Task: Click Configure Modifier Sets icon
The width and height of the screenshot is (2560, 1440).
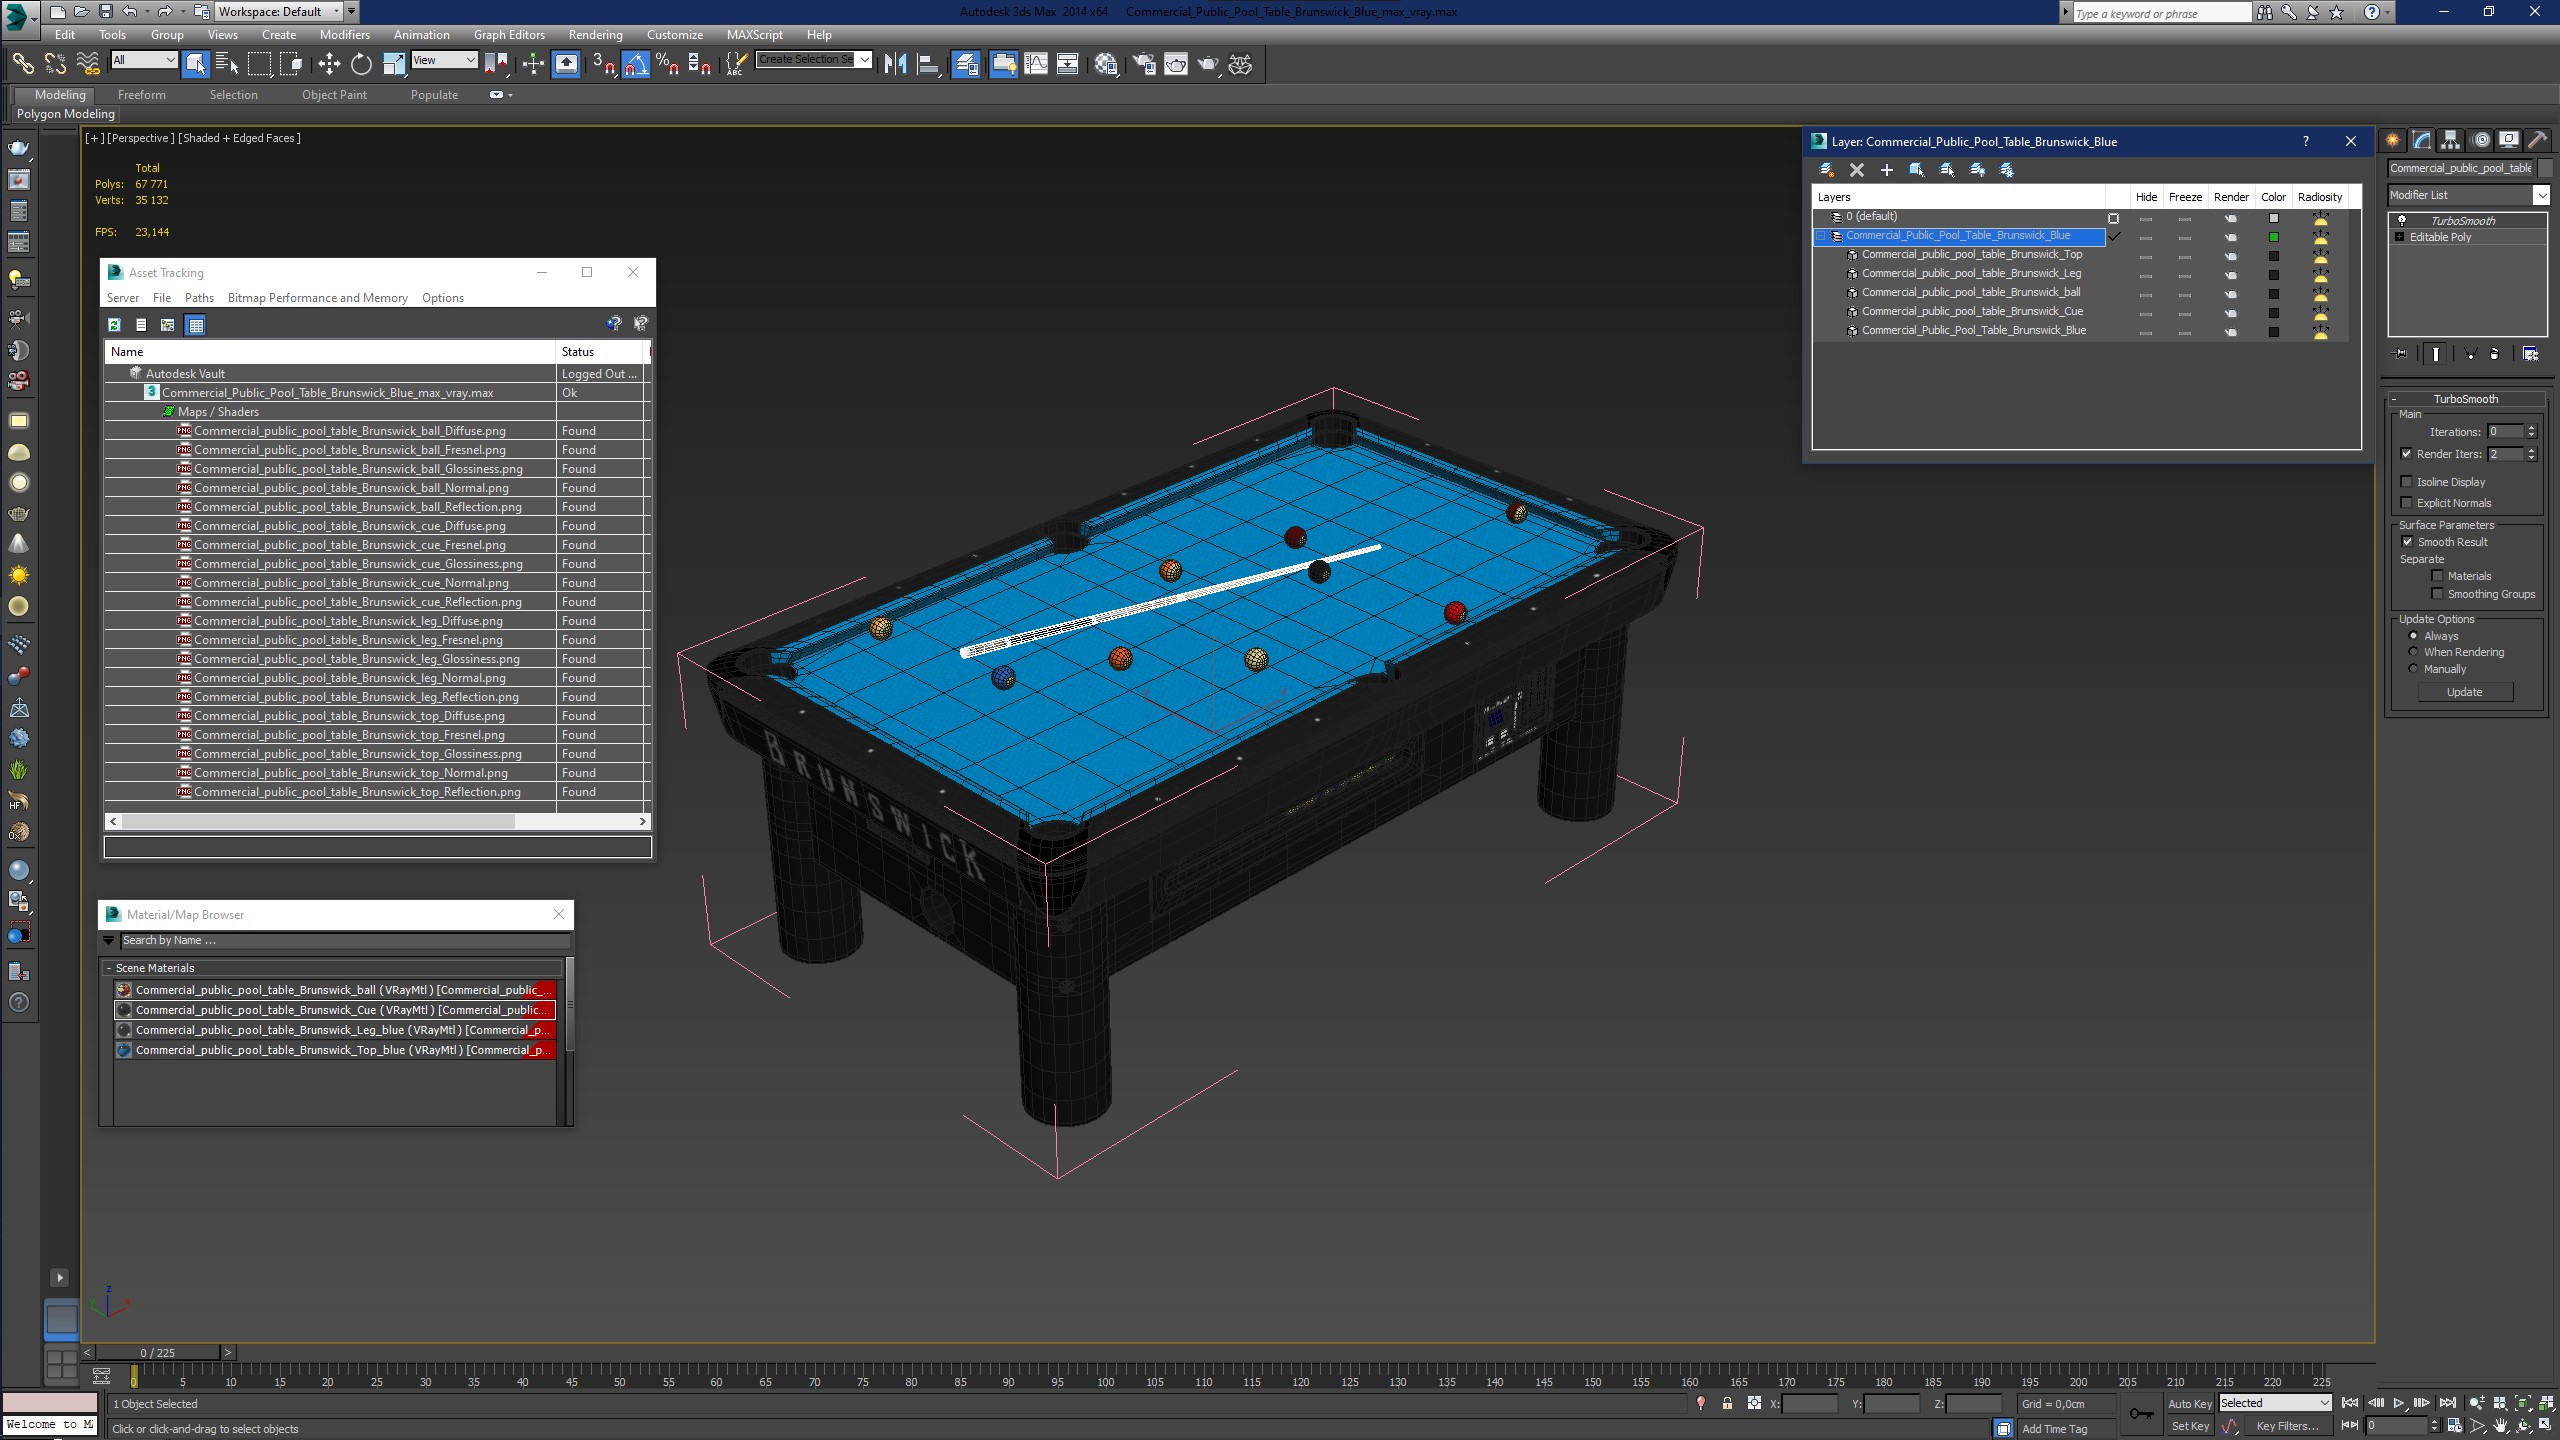Action: click(x=2530, y=354)
